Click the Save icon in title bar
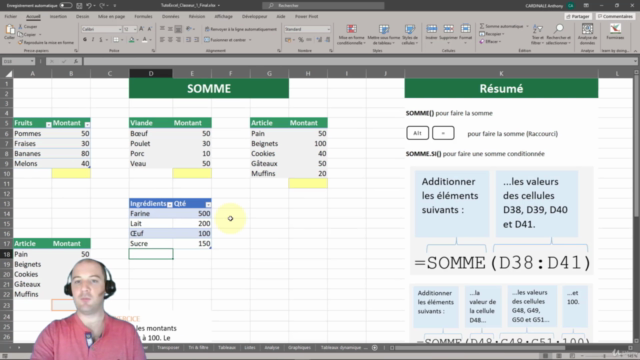The width and height of the screenshot is (640, 360). pyautogui.click(x=79, y=5)
